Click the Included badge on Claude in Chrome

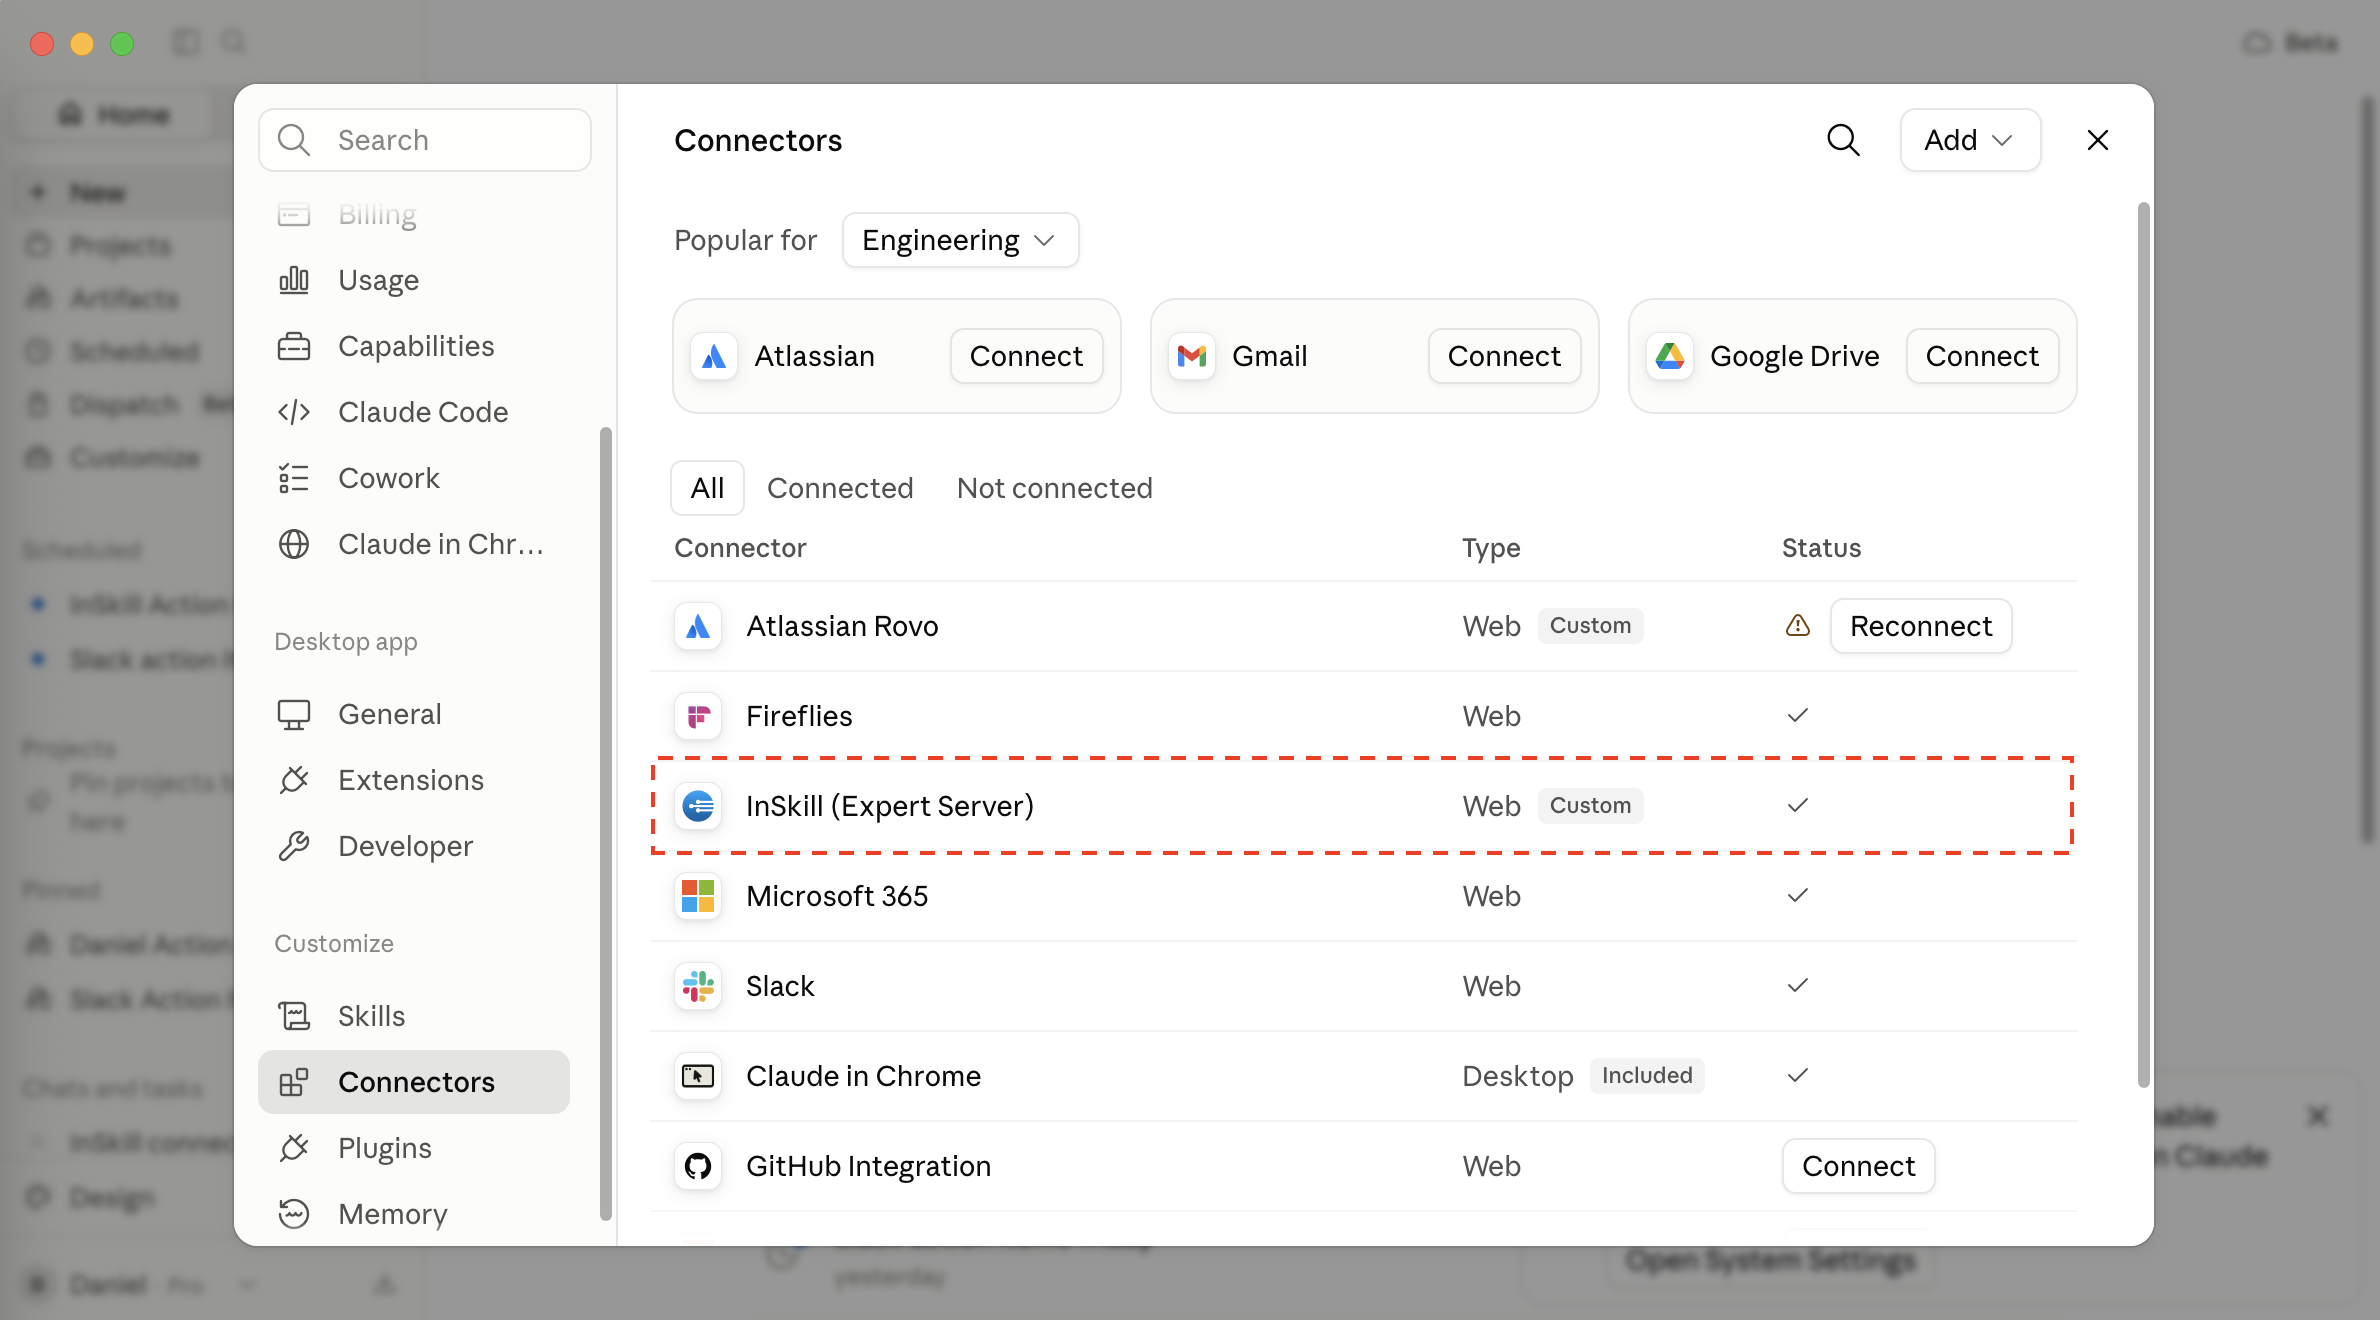pos(1647,1076)
